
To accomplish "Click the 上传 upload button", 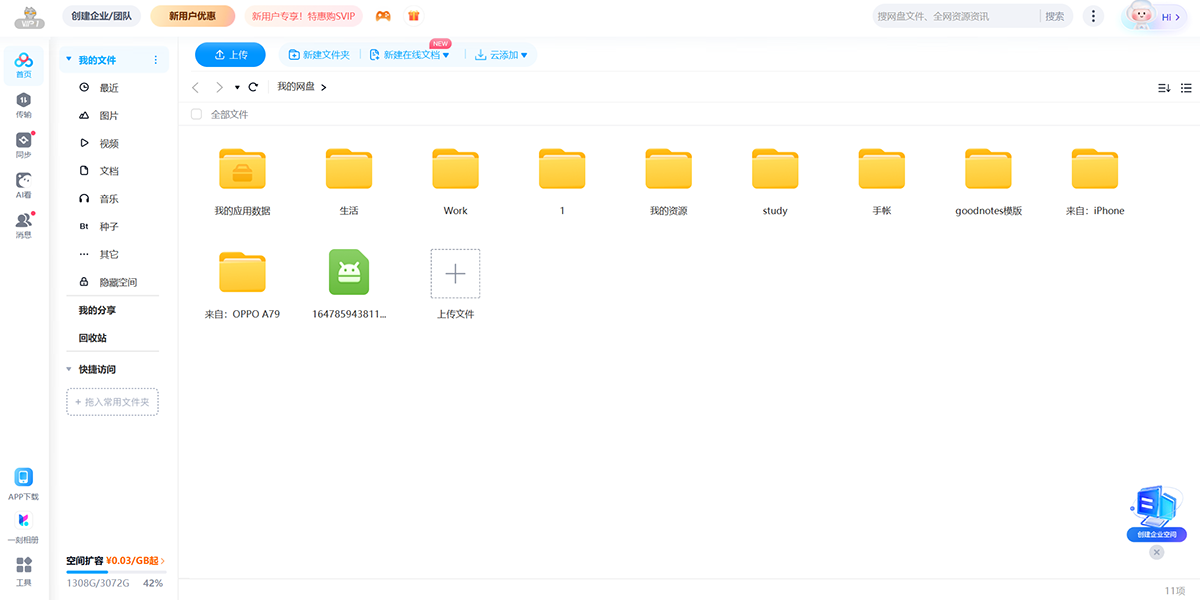I will [x=230, y=54].
